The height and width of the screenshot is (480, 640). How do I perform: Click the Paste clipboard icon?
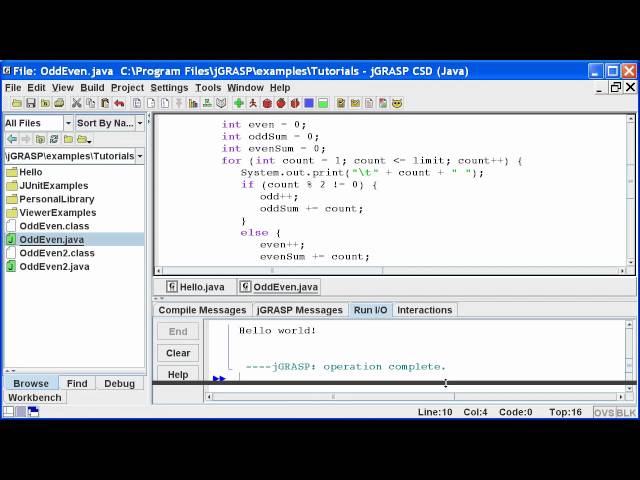click(104, 103)
